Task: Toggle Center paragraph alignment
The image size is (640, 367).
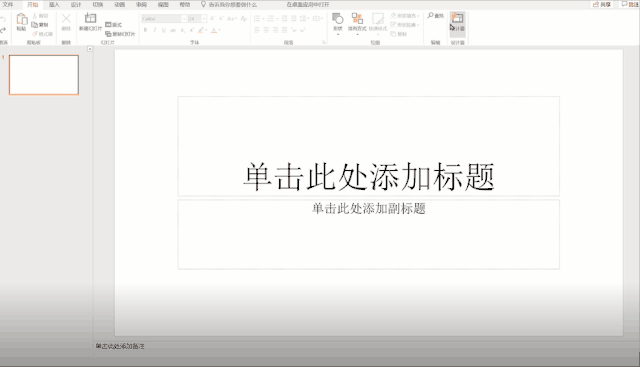Action: (x=266, y=30)
